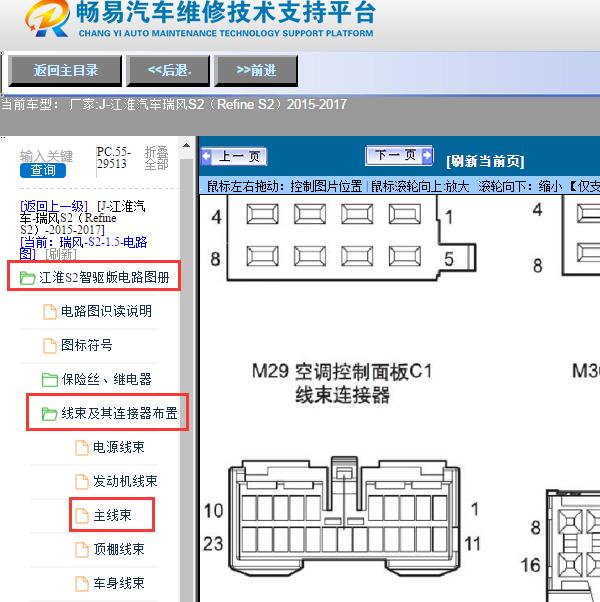This screenshot has width=600, height=602.
Task: Open the 电源线束 tree item
Action: tap(119, 447)
